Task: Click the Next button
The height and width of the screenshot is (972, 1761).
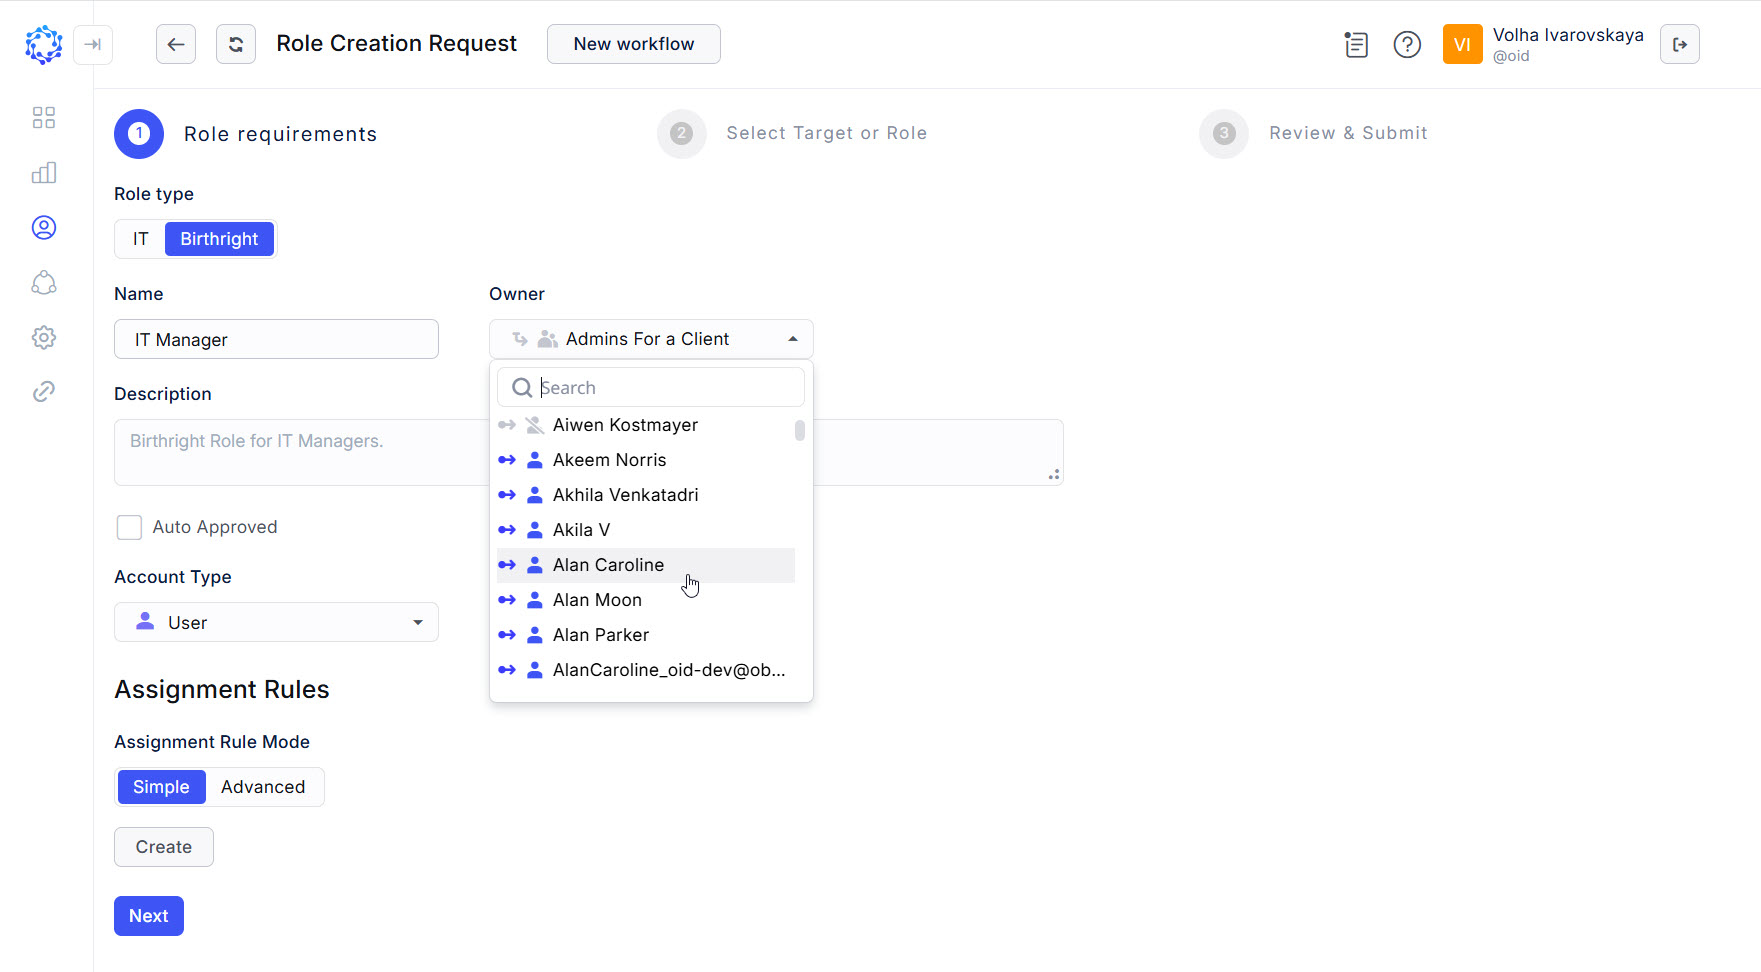Action: click(x=149, y=916)
